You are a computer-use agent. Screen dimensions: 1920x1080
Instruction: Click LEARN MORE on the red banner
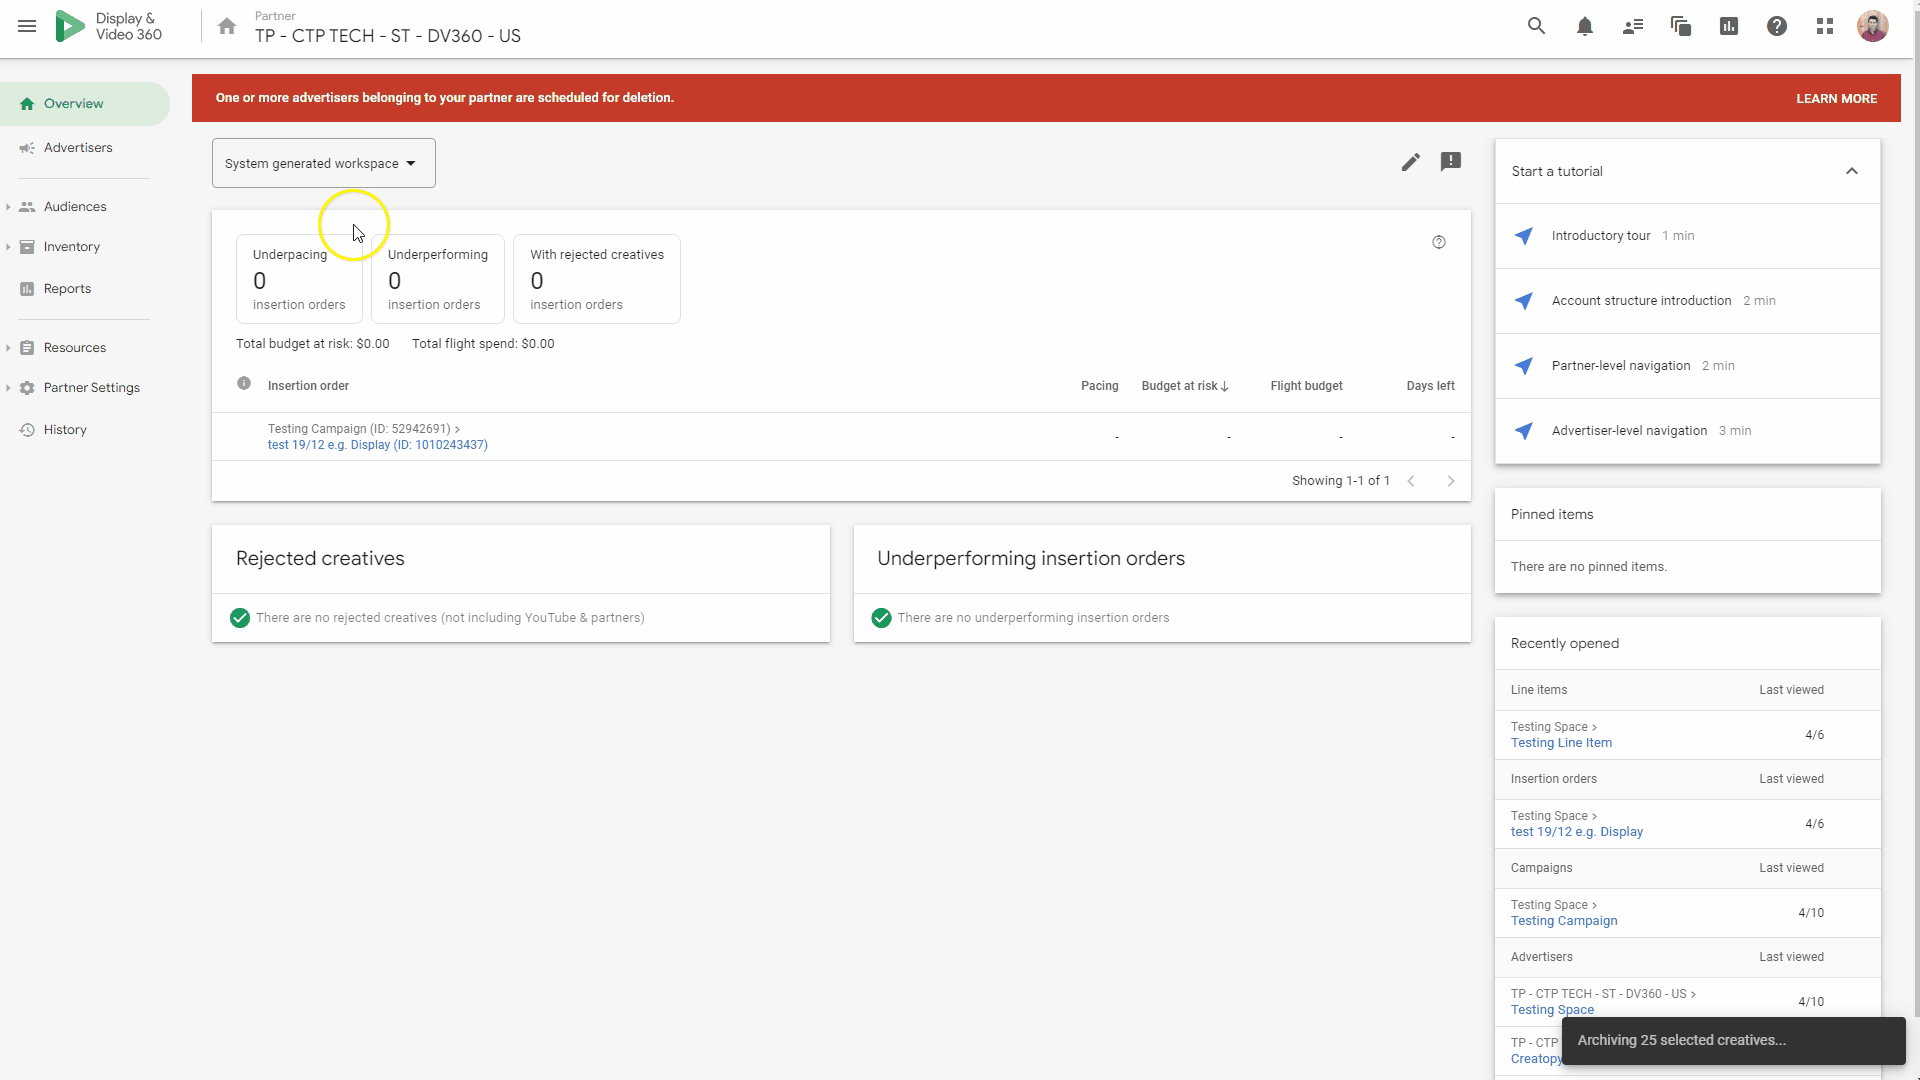coord(1836,99)
